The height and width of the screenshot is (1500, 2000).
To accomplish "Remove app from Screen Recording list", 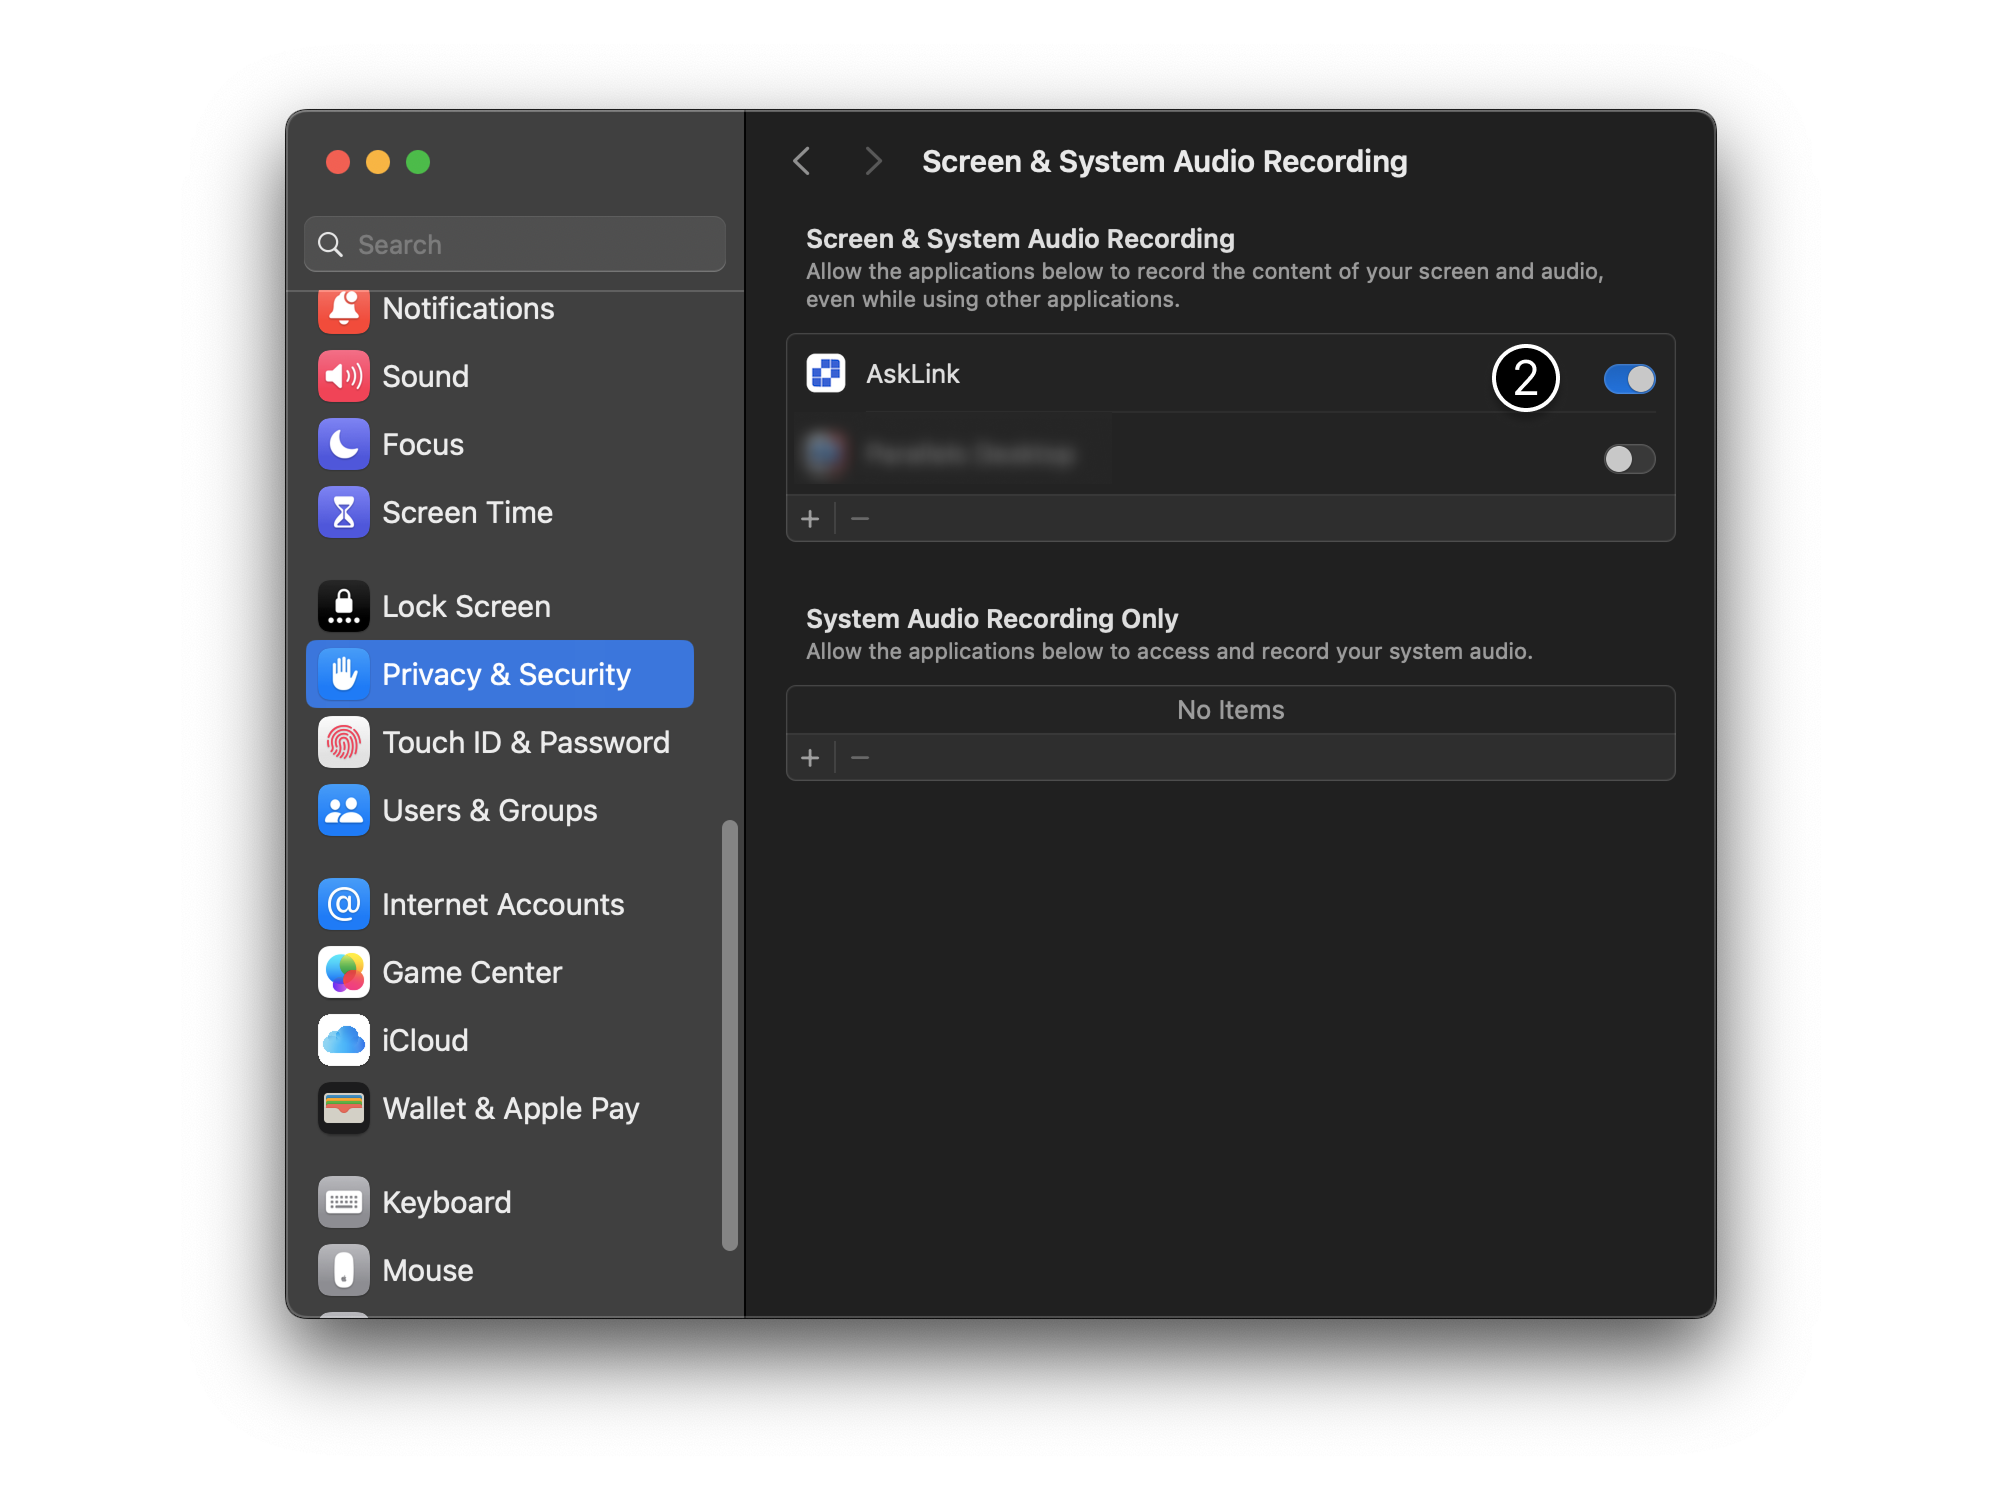I will coord(860,518).
